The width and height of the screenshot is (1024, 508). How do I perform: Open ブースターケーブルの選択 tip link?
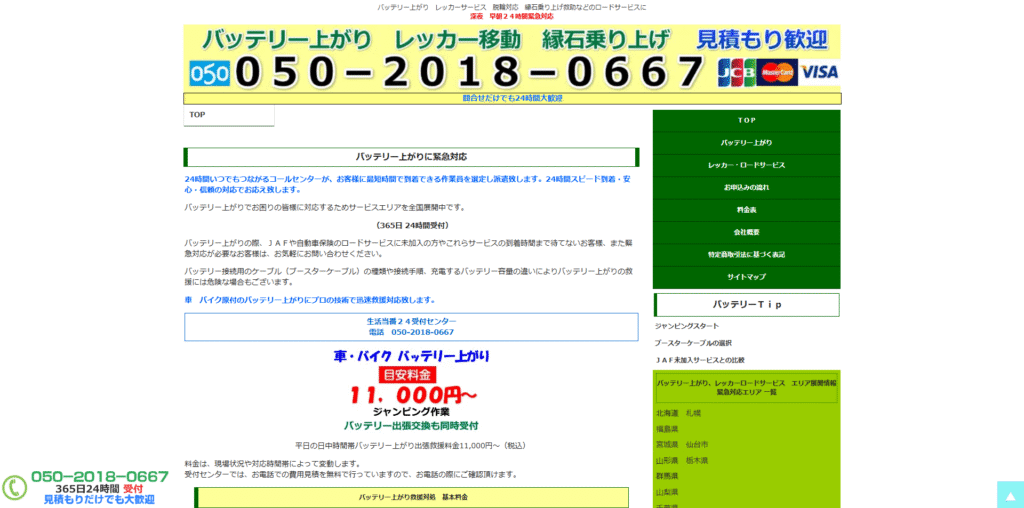693,343
